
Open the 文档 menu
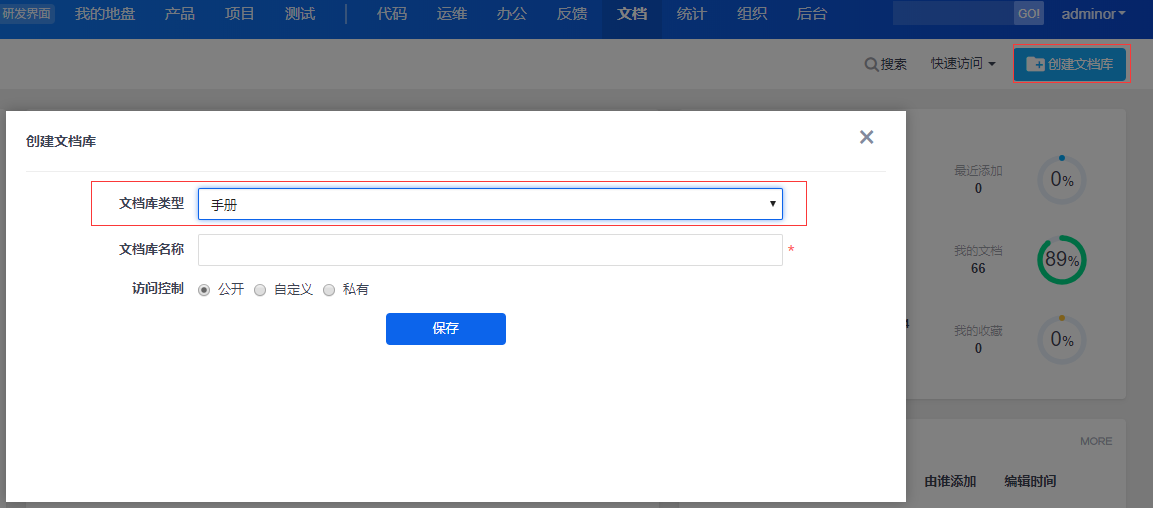tap(632, 14)
